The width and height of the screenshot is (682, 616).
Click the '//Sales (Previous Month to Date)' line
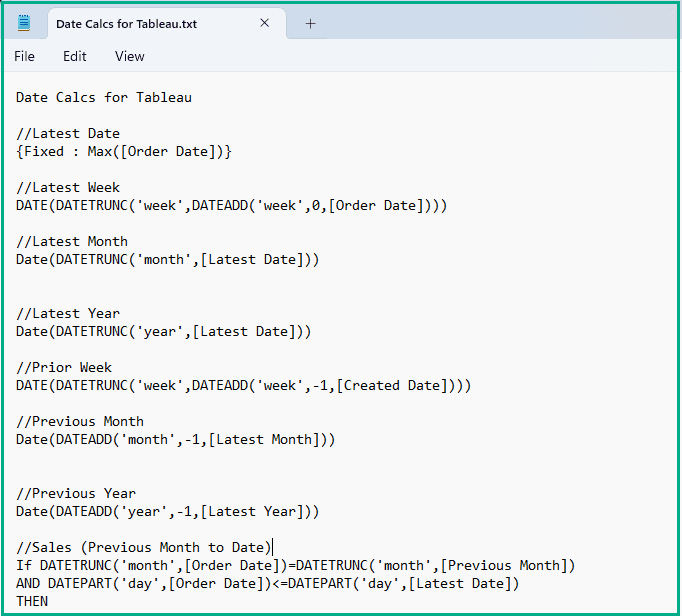click(144, 548)
